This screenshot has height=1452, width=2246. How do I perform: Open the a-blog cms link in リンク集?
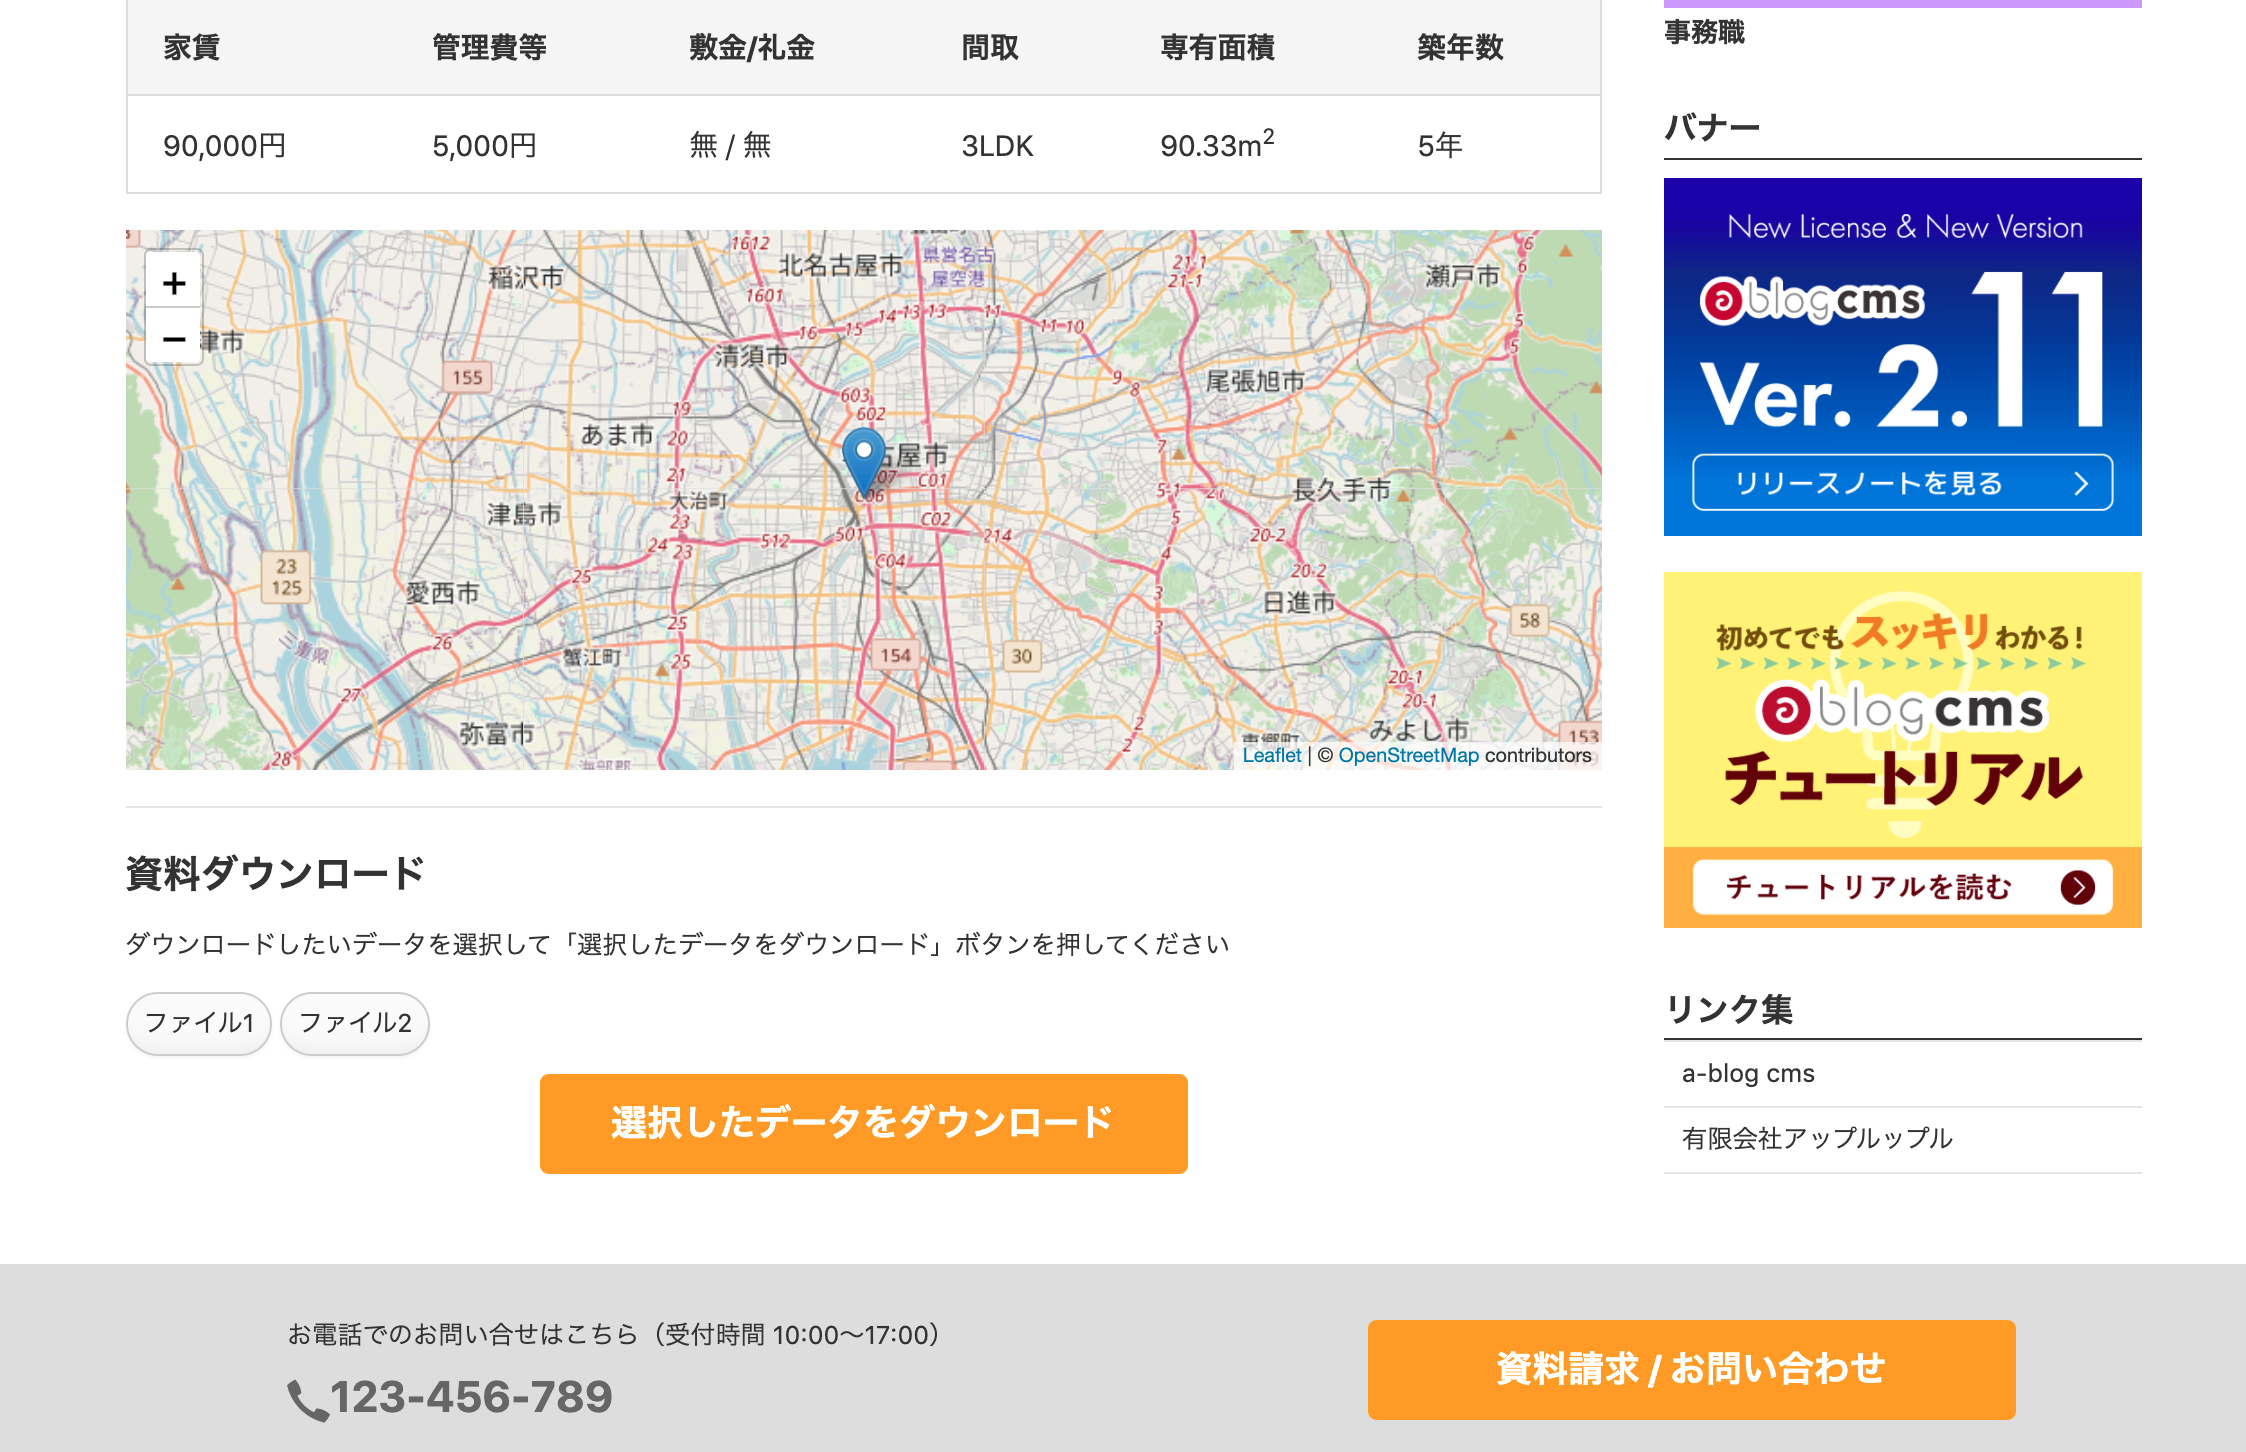[x=1748, y=1073]
